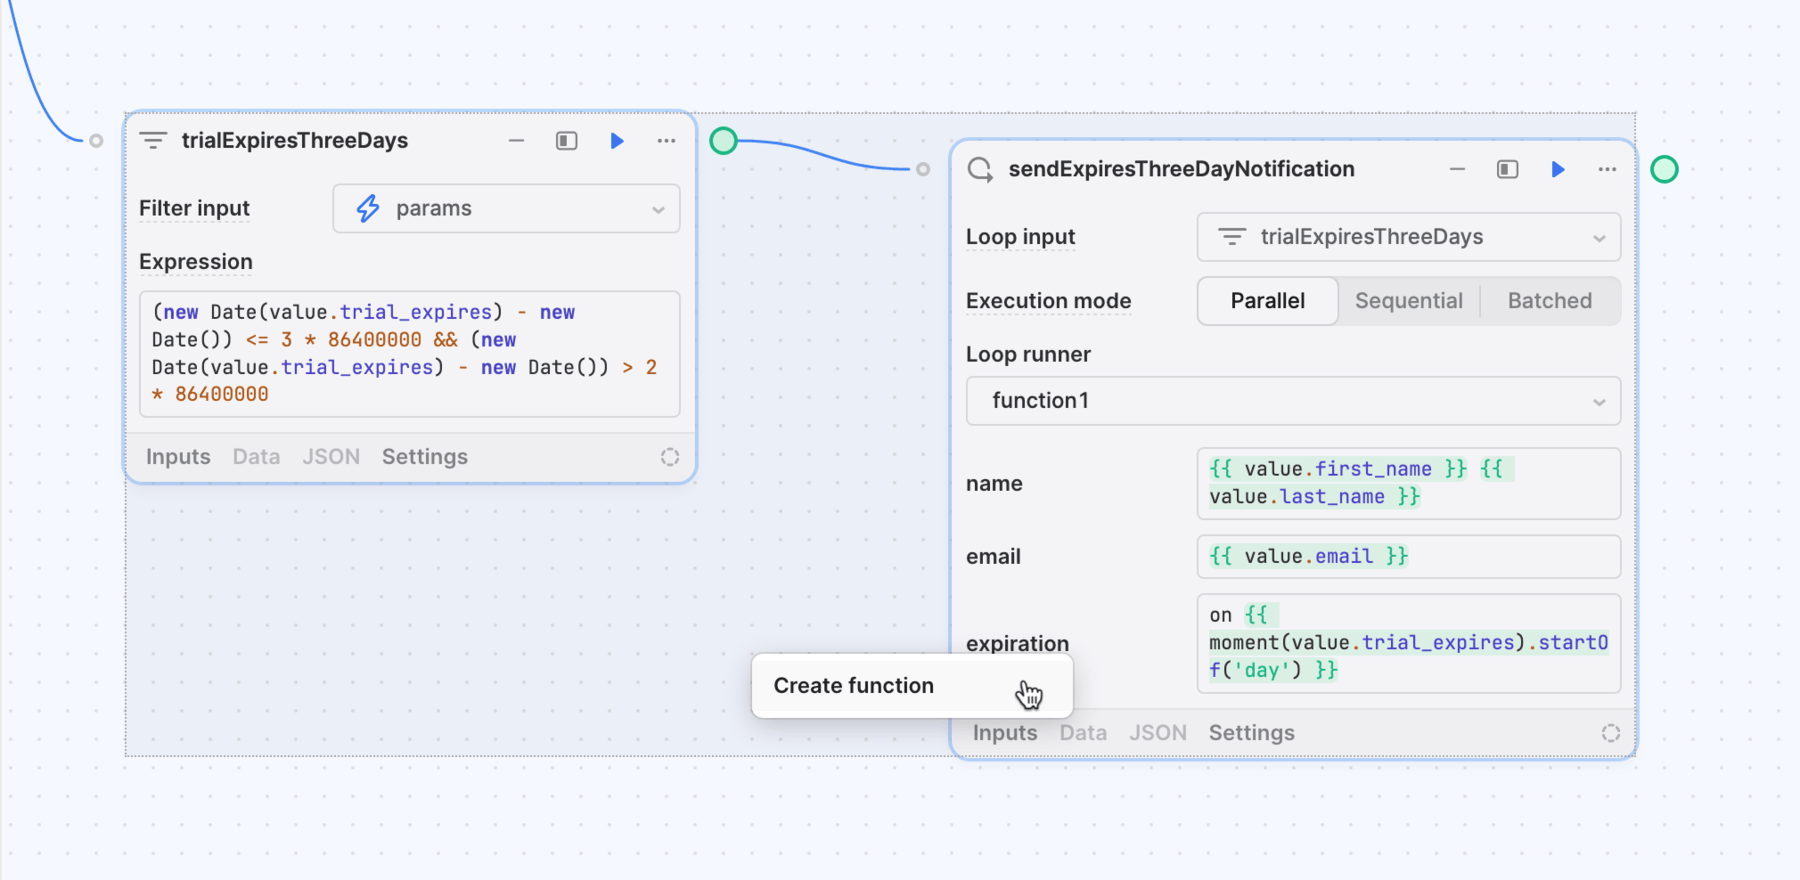
Task: Click the Execution mode label
Action: coord(1048,301)
